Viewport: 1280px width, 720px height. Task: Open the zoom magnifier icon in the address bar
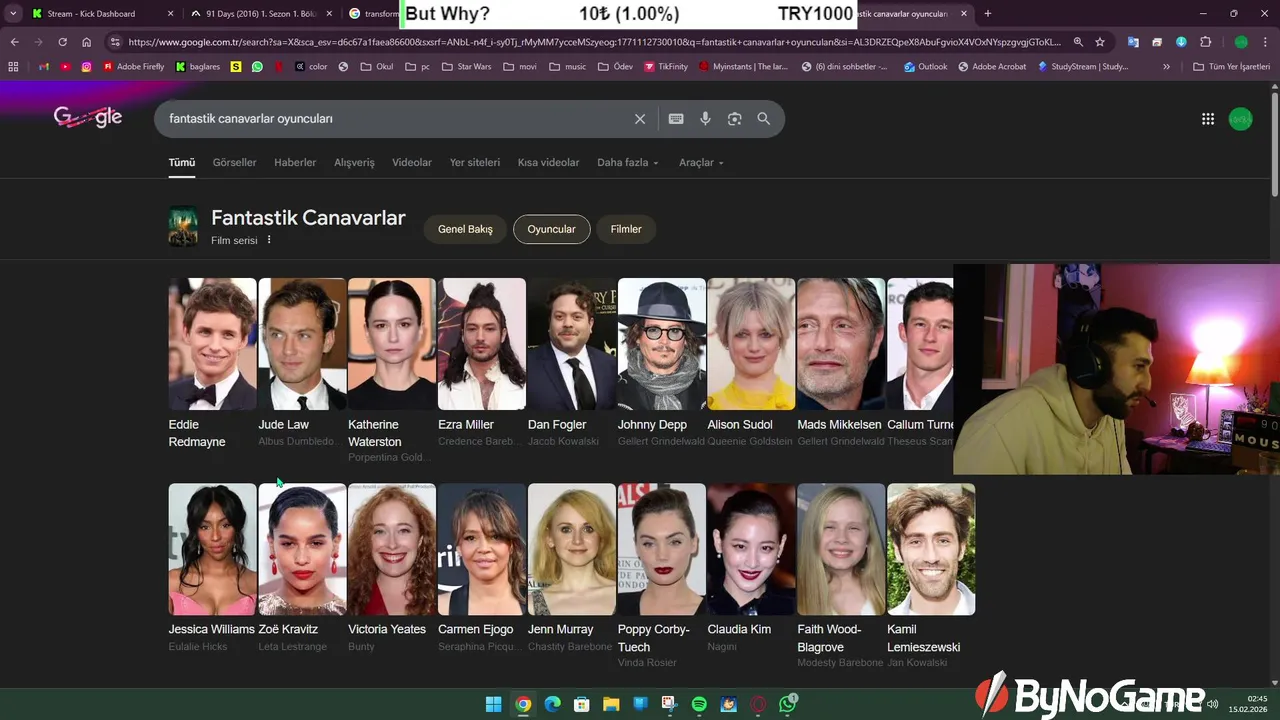pos(1078,42)
